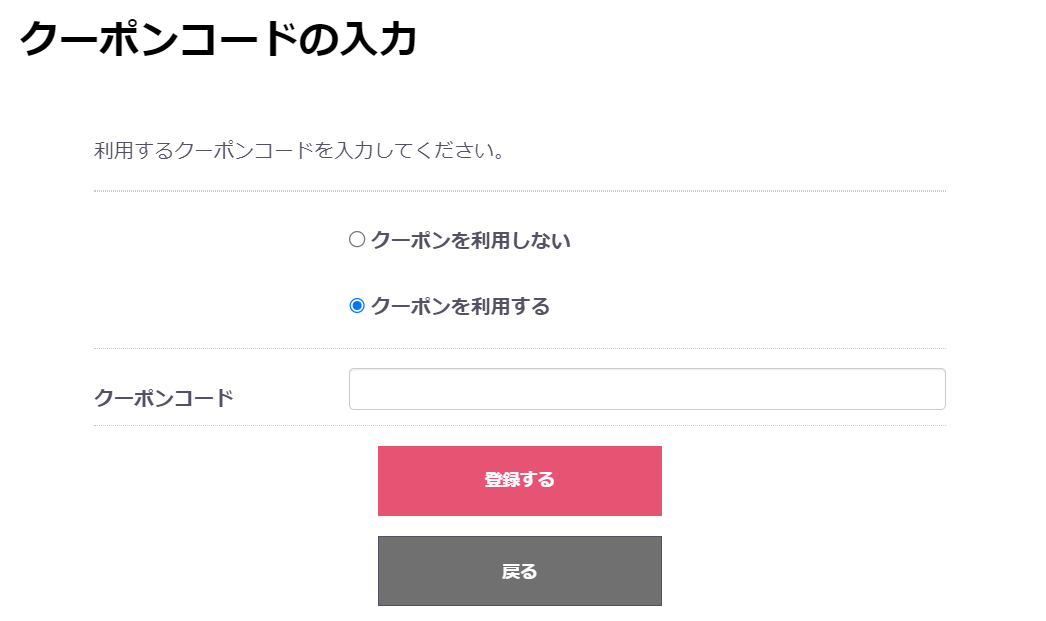Focus the クーポンコード input field
The image size is (1046, 621).
(647, 389)
